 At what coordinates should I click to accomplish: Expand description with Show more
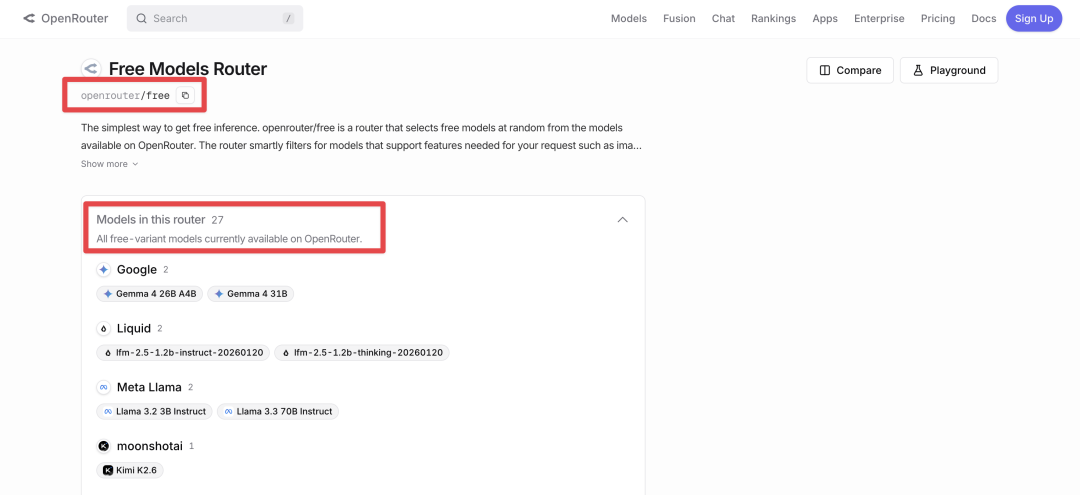click(x=110, y=164)
